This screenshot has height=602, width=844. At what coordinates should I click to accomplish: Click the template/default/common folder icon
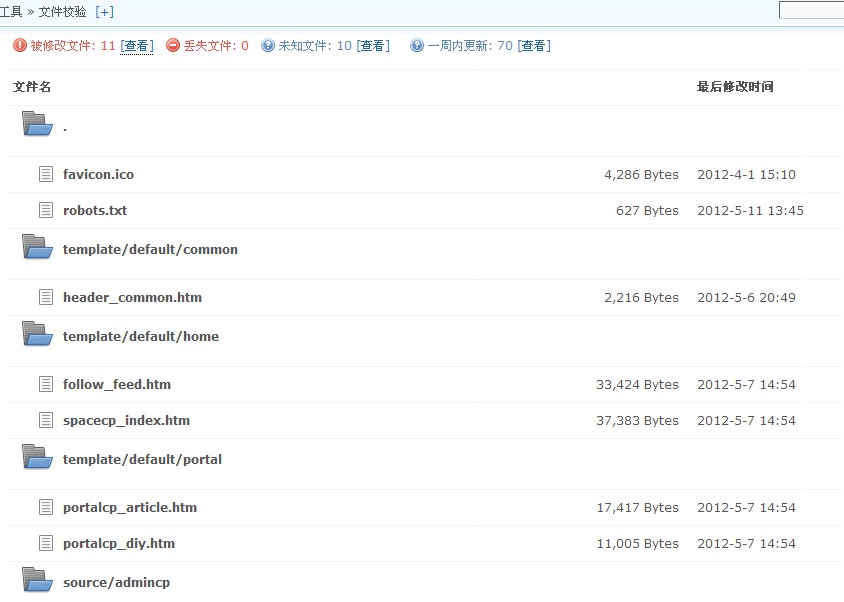coord(37,248)
